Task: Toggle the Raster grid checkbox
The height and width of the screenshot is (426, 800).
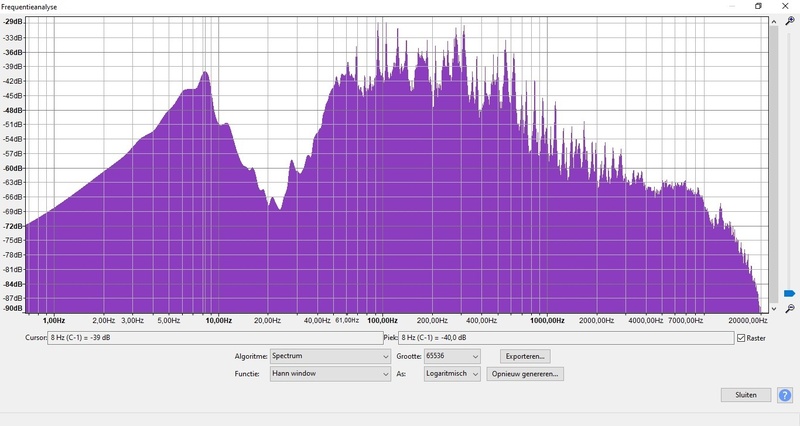Action: (741, 338)
